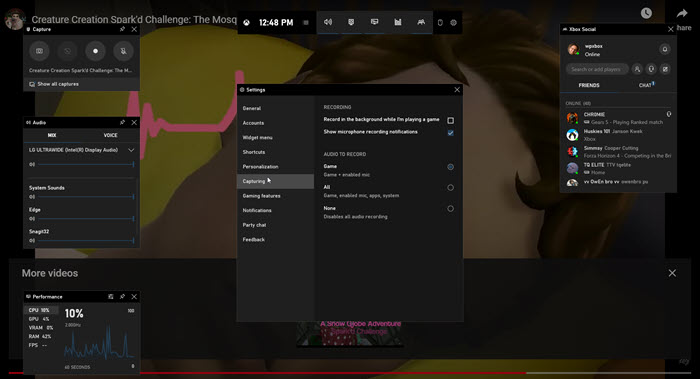
Task: Enable Record in the background checkbox
Action: point(450,120)
